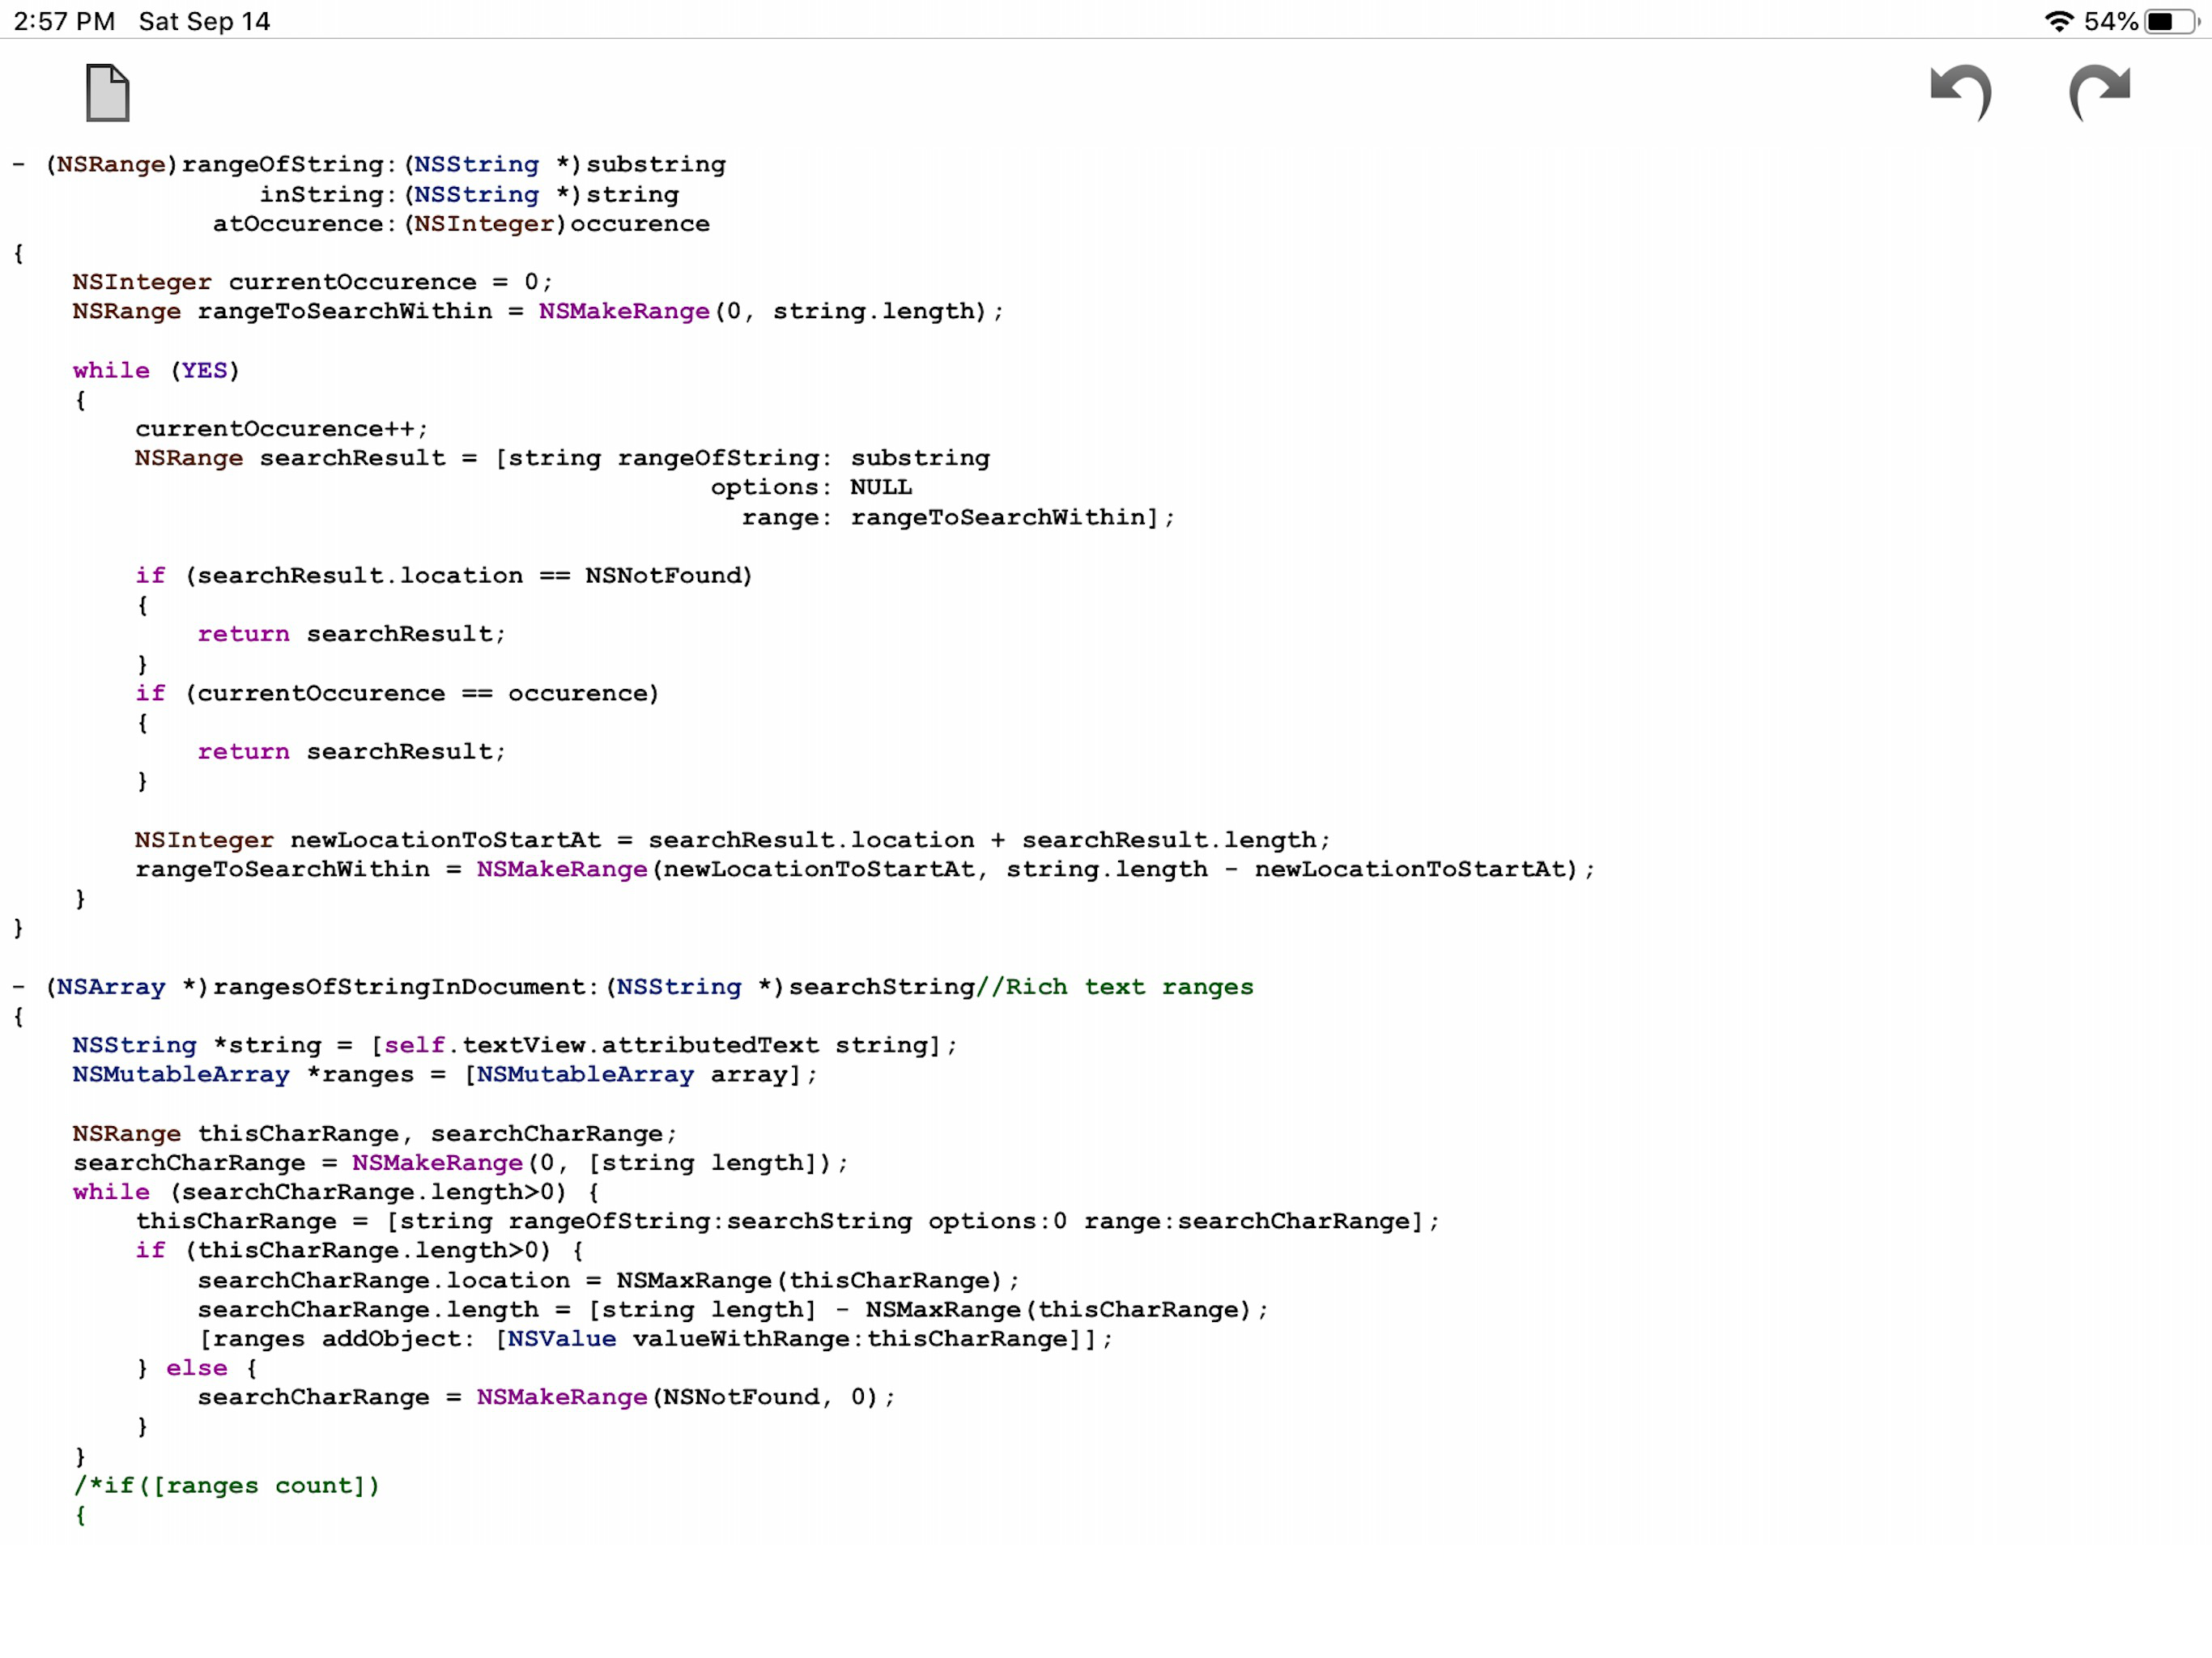Place cursor on rangeOfString method declaration line
Screen dimensions: 2212x1658
(x=370, y=164)
